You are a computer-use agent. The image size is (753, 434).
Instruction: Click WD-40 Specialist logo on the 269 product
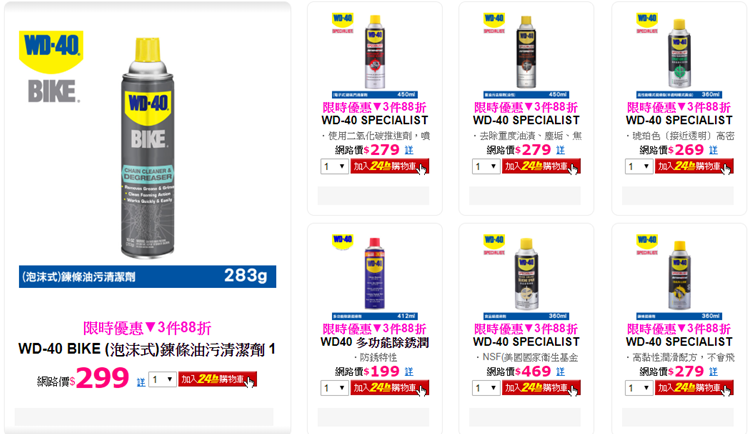(x=646, y=23)
